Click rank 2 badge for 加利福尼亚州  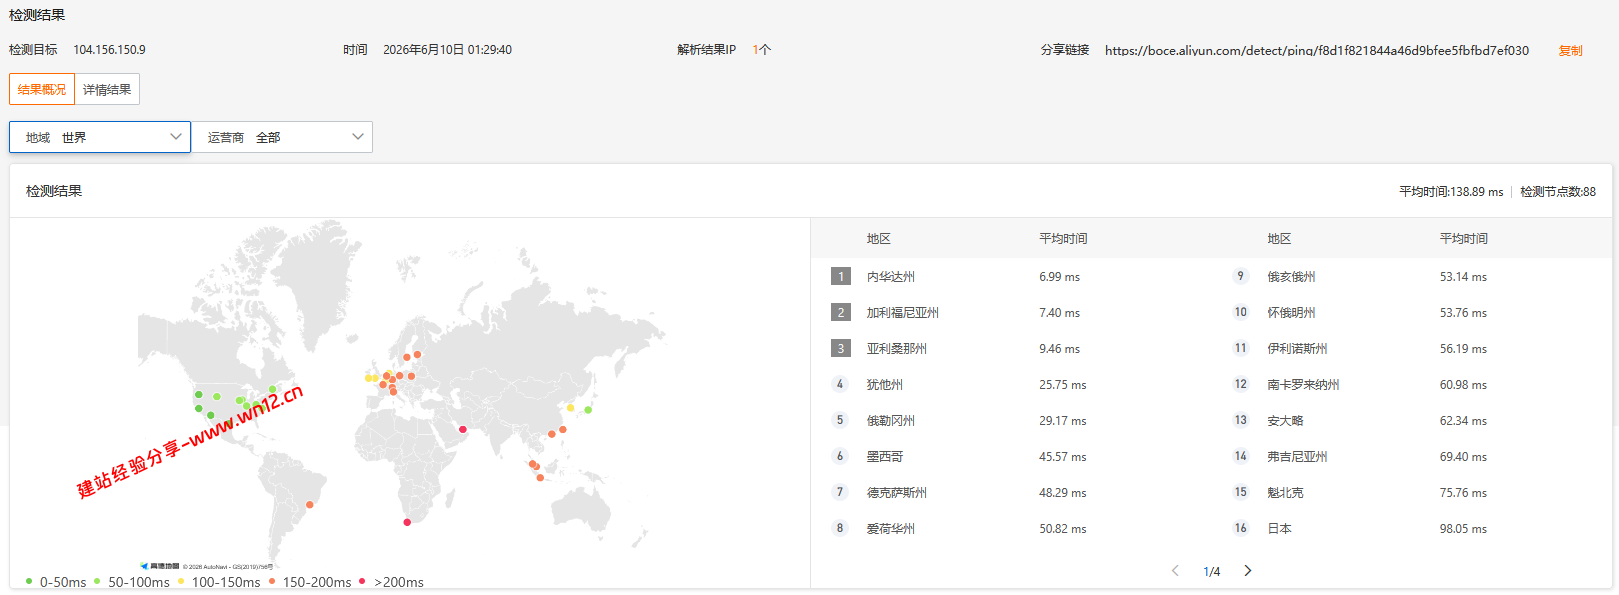[x=841, y=313]
